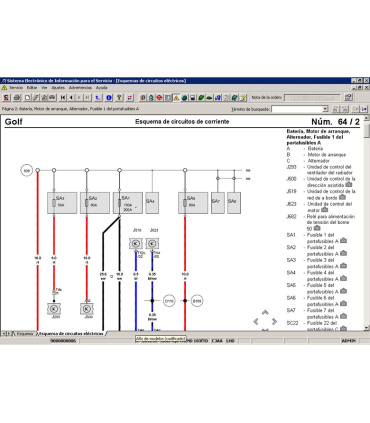Click the término de búsqueda input field

297,109
